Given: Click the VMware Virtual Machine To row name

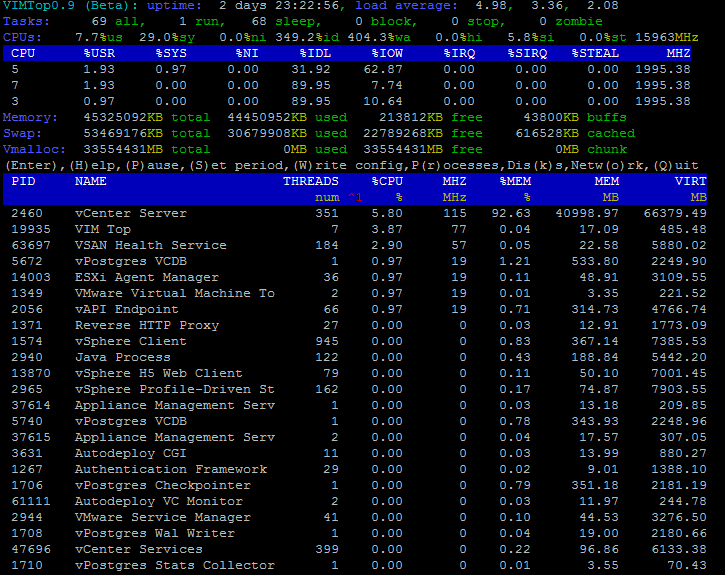Looking at the screenshot, I should (x=175, y=293).
